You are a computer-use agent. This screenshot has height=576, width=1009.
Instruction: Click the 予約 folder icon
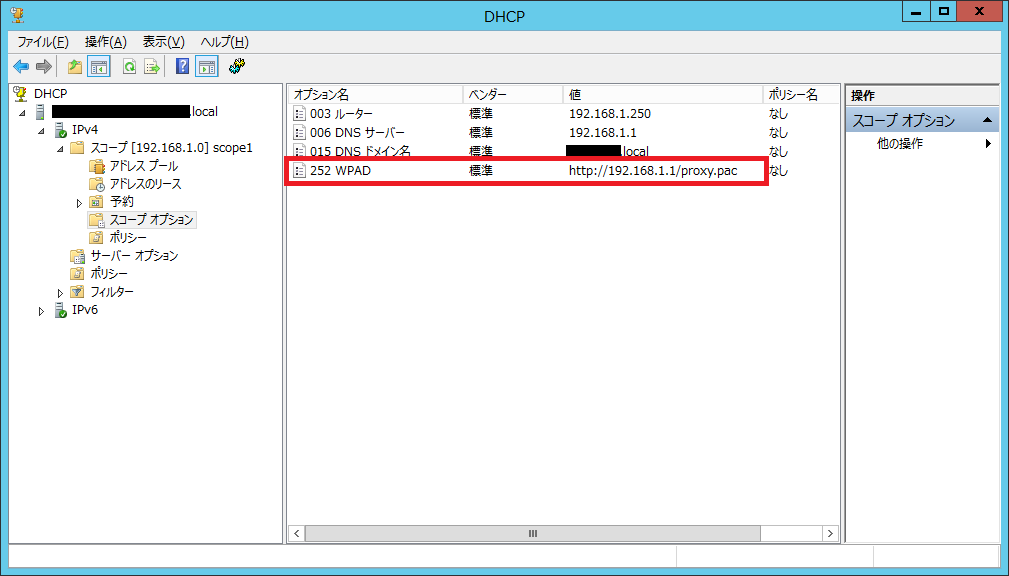tap(97, 202)
